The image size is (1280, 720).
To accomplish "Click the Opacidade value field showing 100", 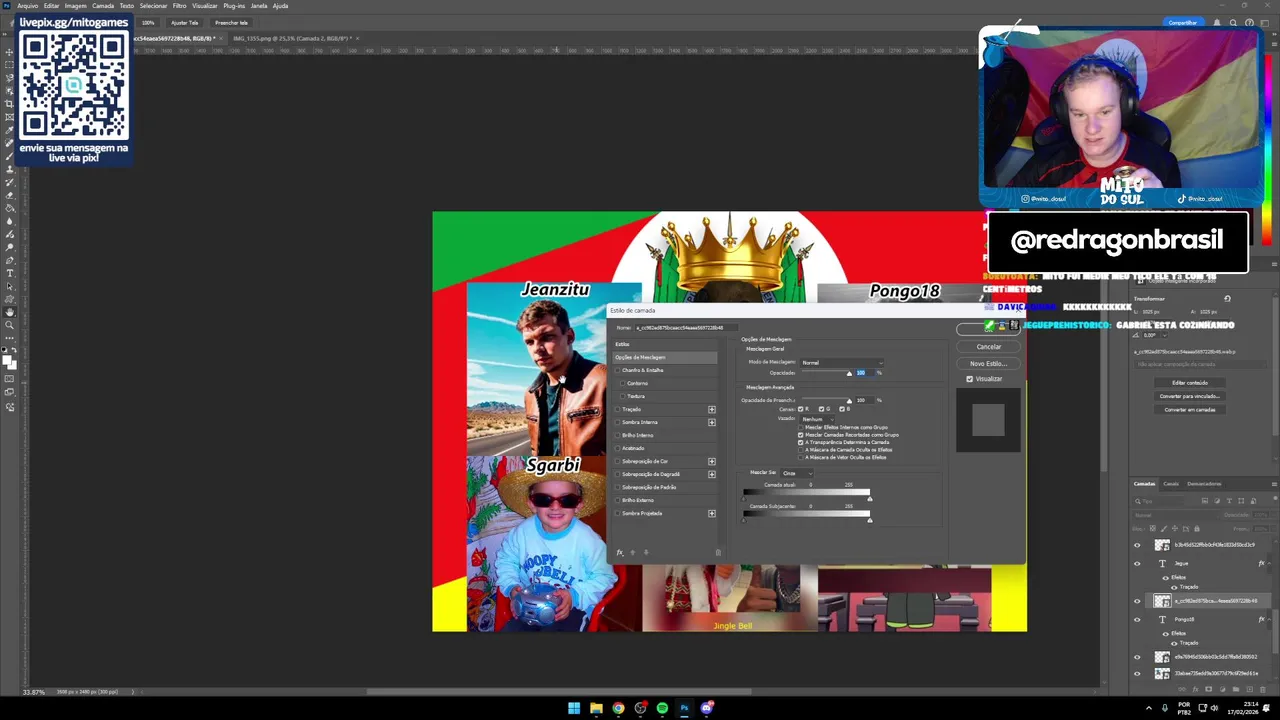I will click(x=865, y=372).
